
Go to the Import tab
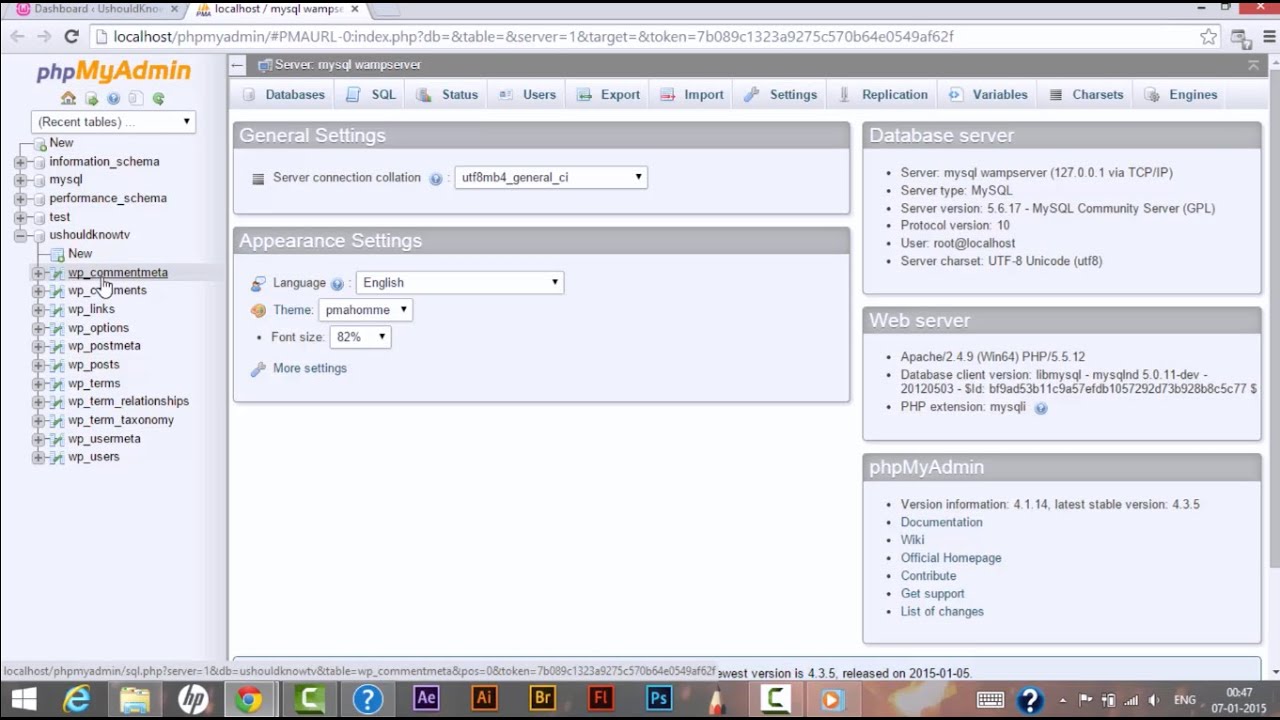(692, 95)
